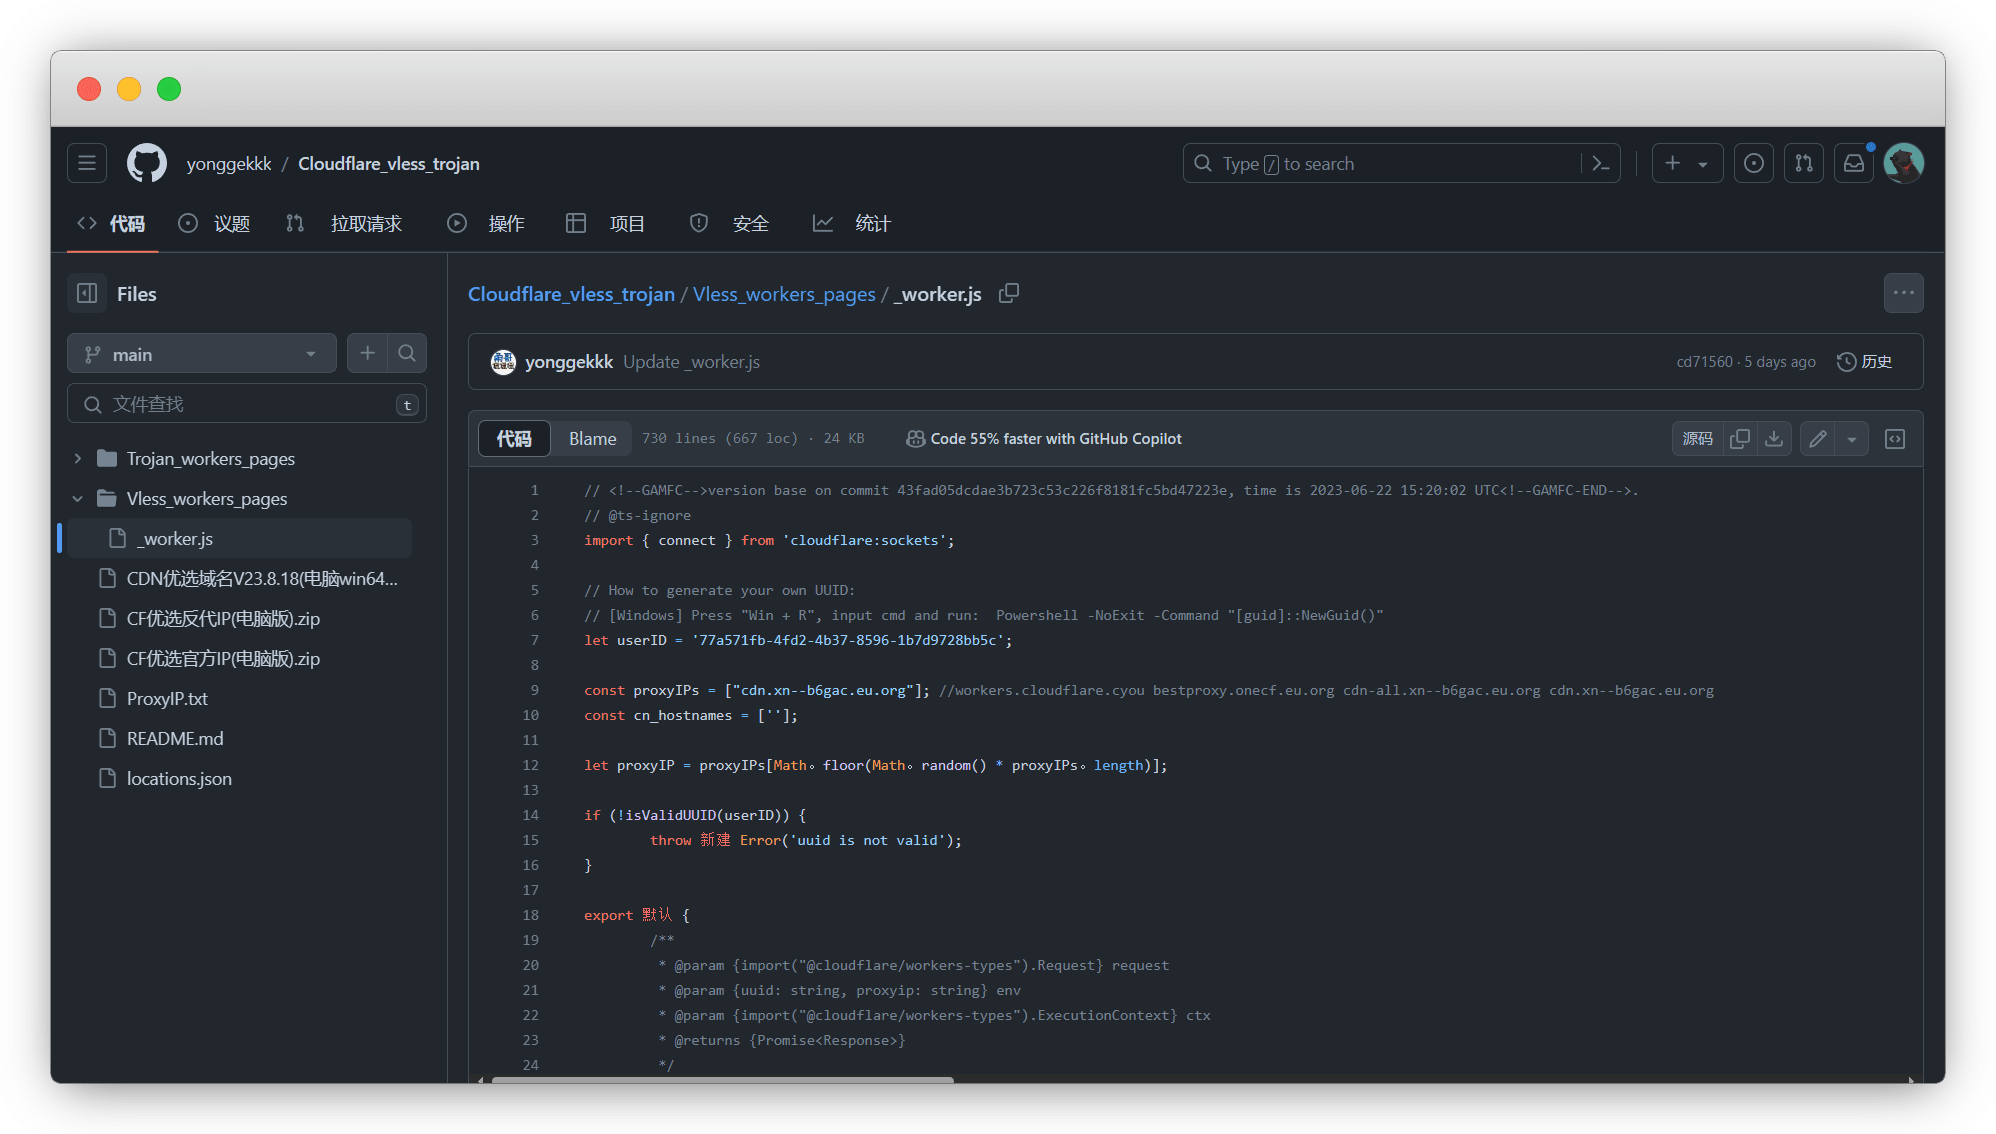Click Cloudflare_vless_trojan repository name in header
Screen dimensions: 1996x1134
389,163
